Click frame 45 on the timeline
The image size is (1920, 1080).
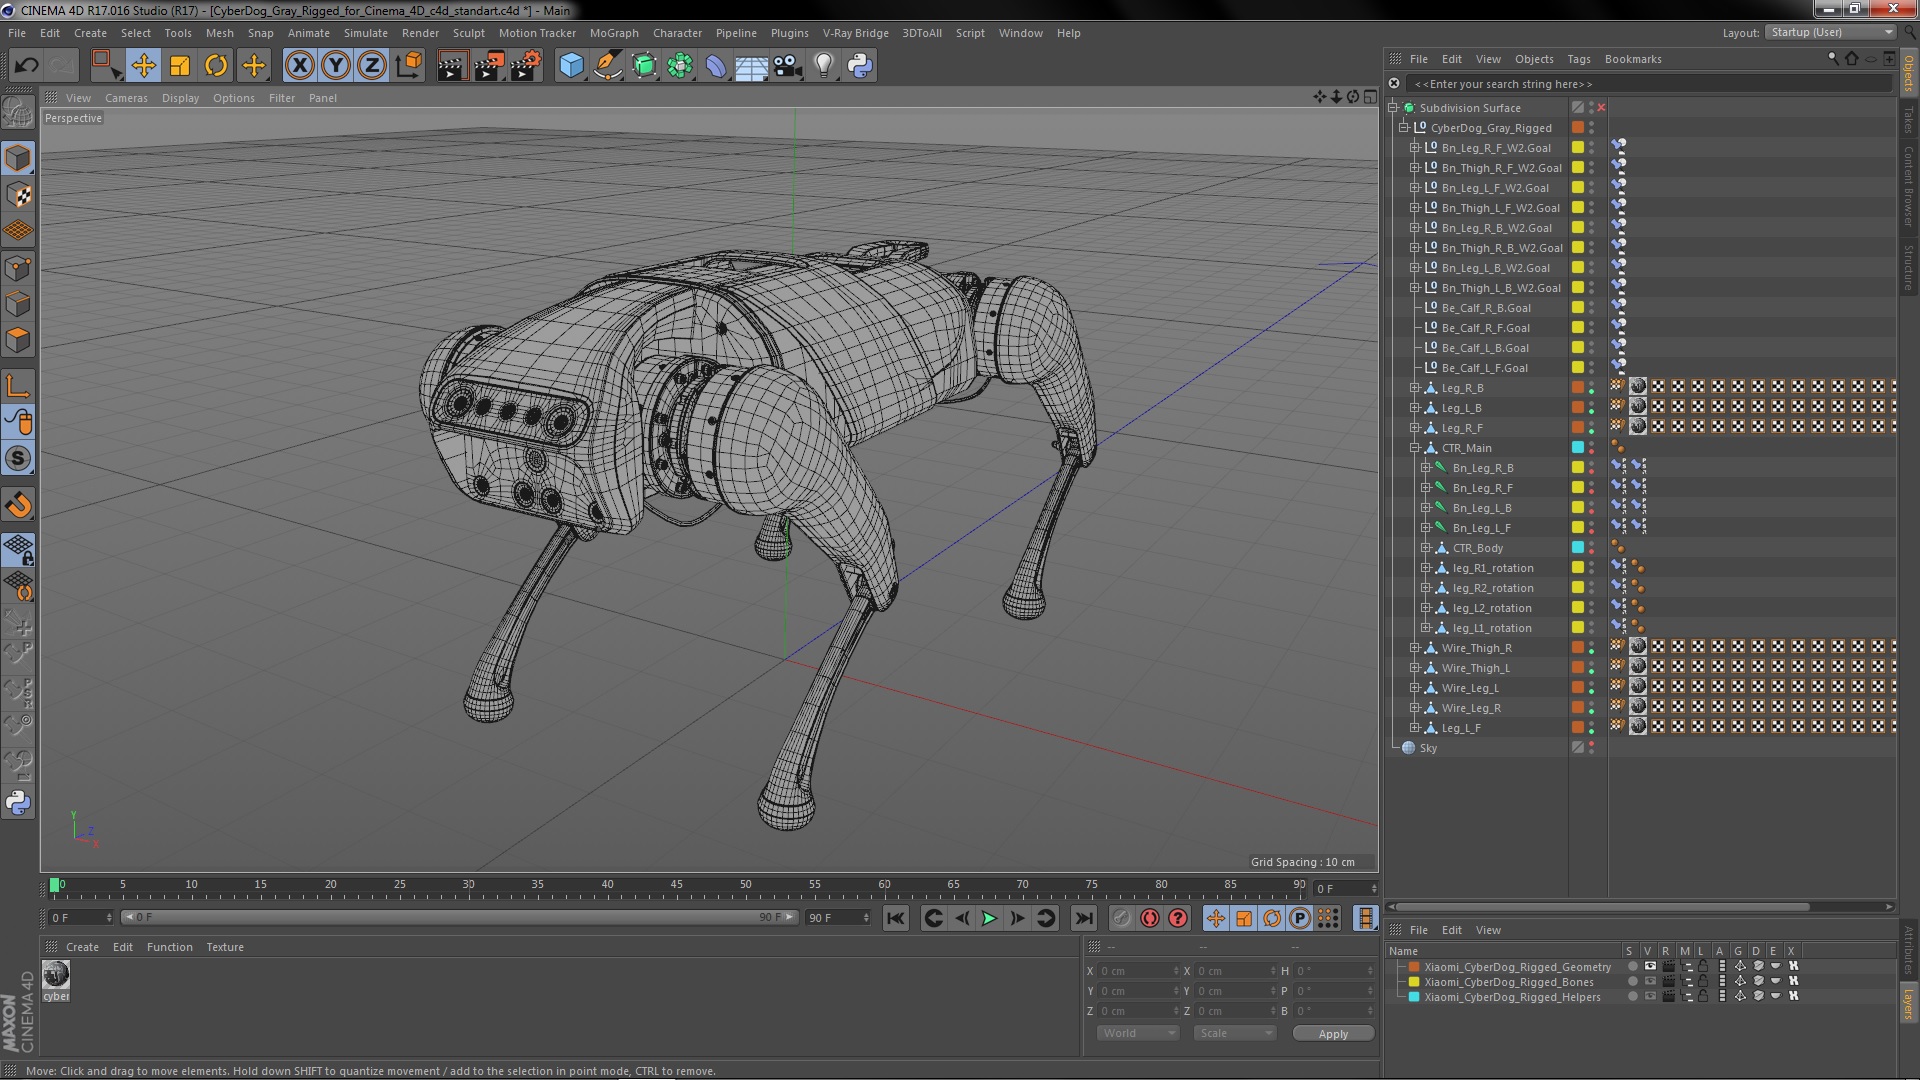click(x=677, y=886)
